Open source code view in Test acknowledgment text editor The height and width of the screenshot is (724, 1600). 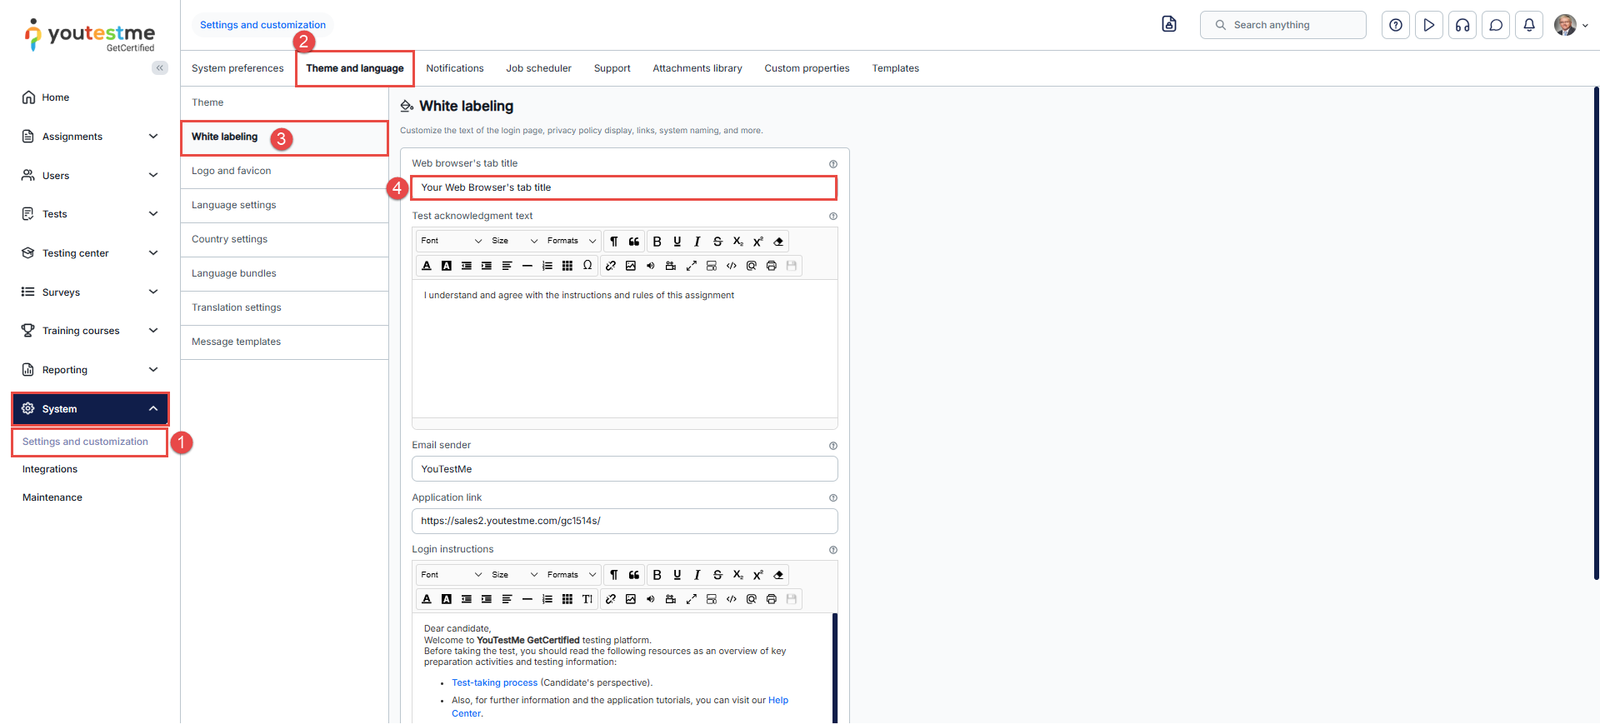coord(731,266)
